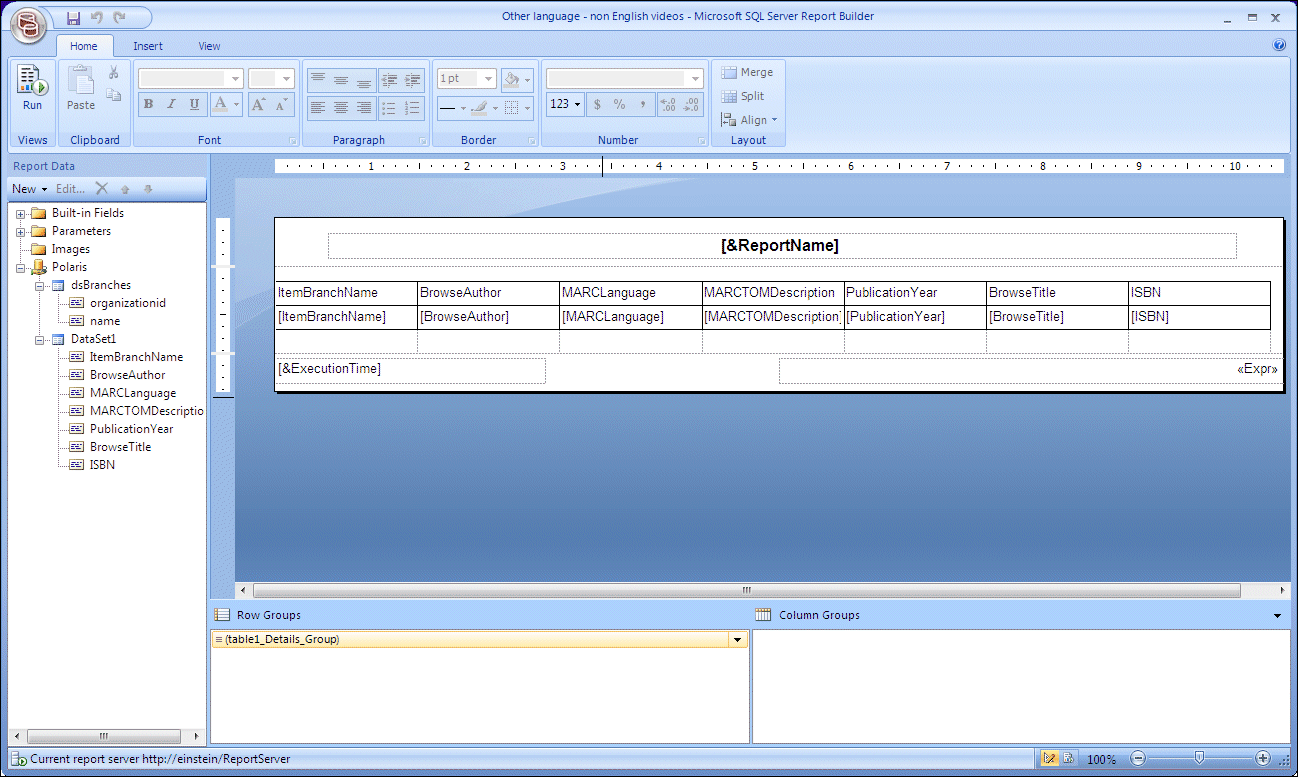This screenshot has width=1298, height=777.
Task: Click the Run report icon
Action: 32,87
